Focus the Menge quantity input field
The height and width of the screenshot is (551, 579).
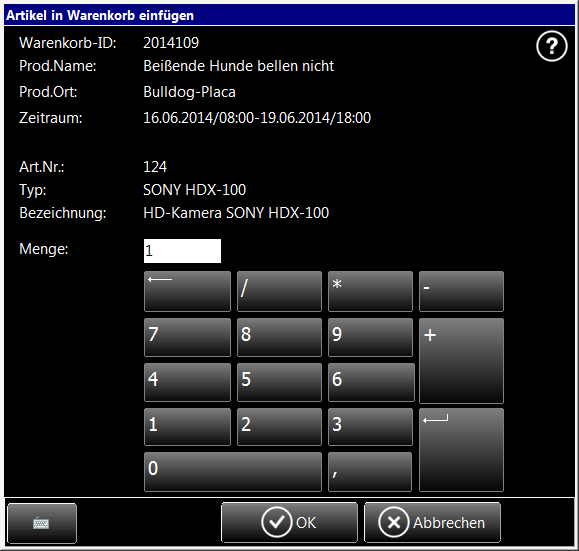(182, 251)
